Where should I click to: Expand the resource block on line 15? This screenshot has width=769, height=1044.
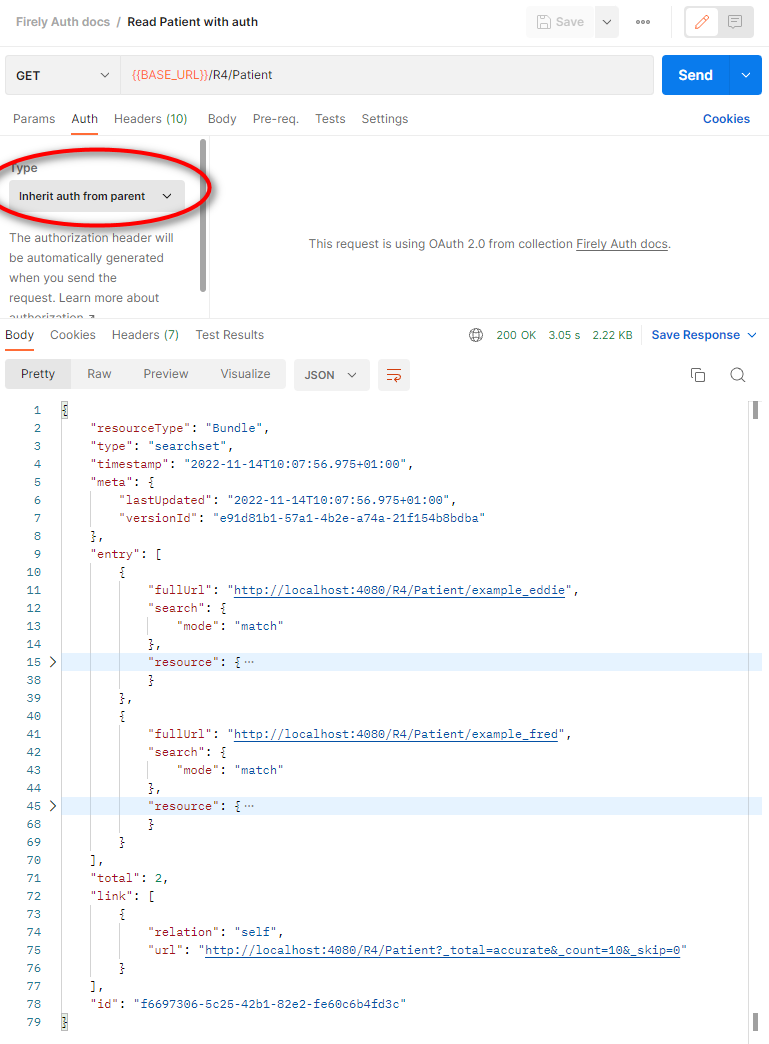[53, 662]
